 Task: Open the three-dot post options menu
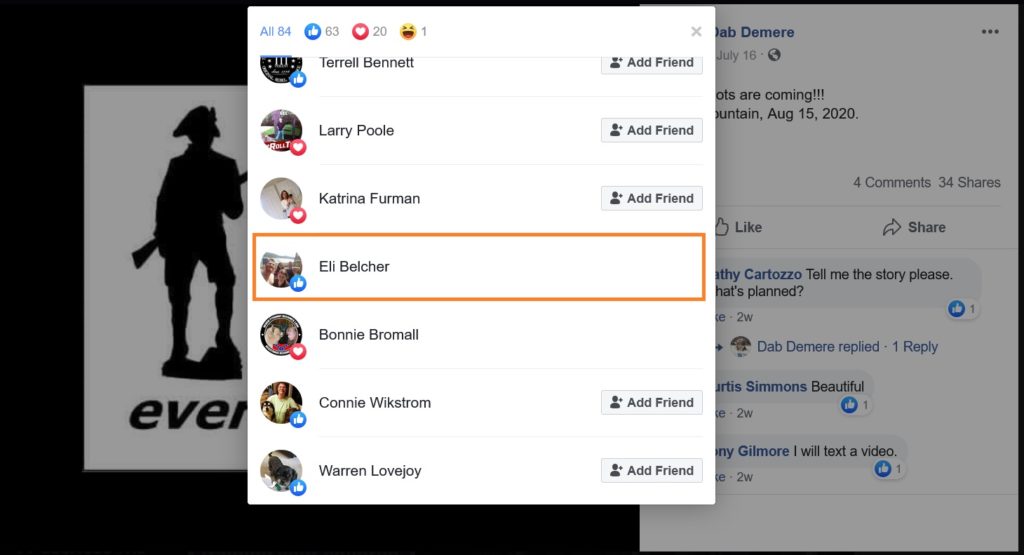989,32
